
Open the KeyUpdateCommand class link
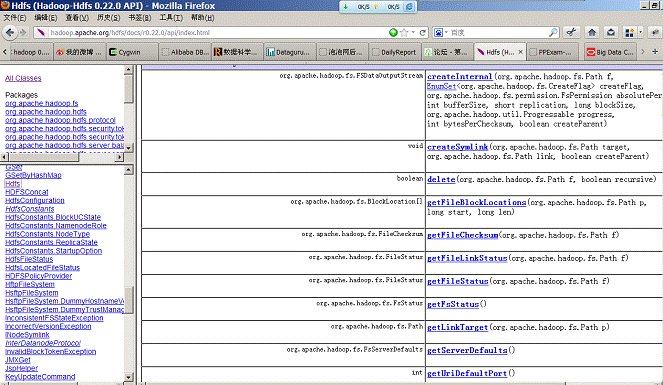click(40, 377)
